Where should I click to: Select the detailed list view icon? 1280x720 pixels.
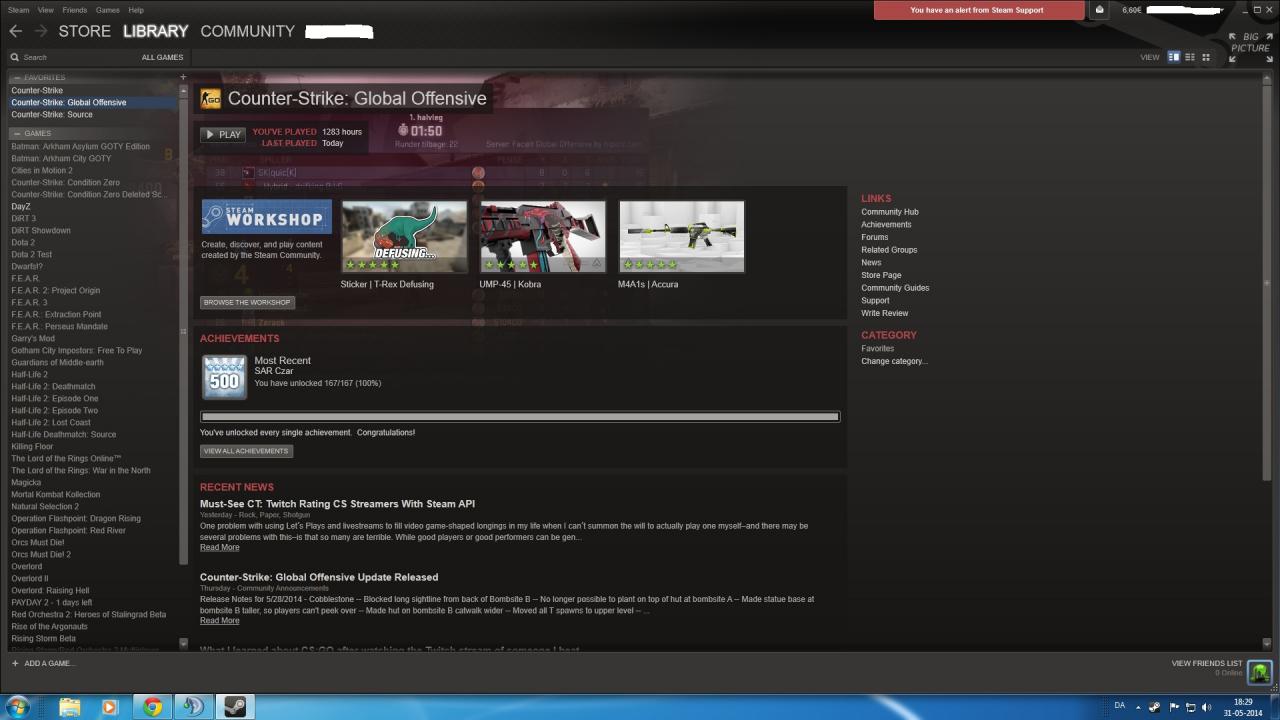pos(1173,57)
